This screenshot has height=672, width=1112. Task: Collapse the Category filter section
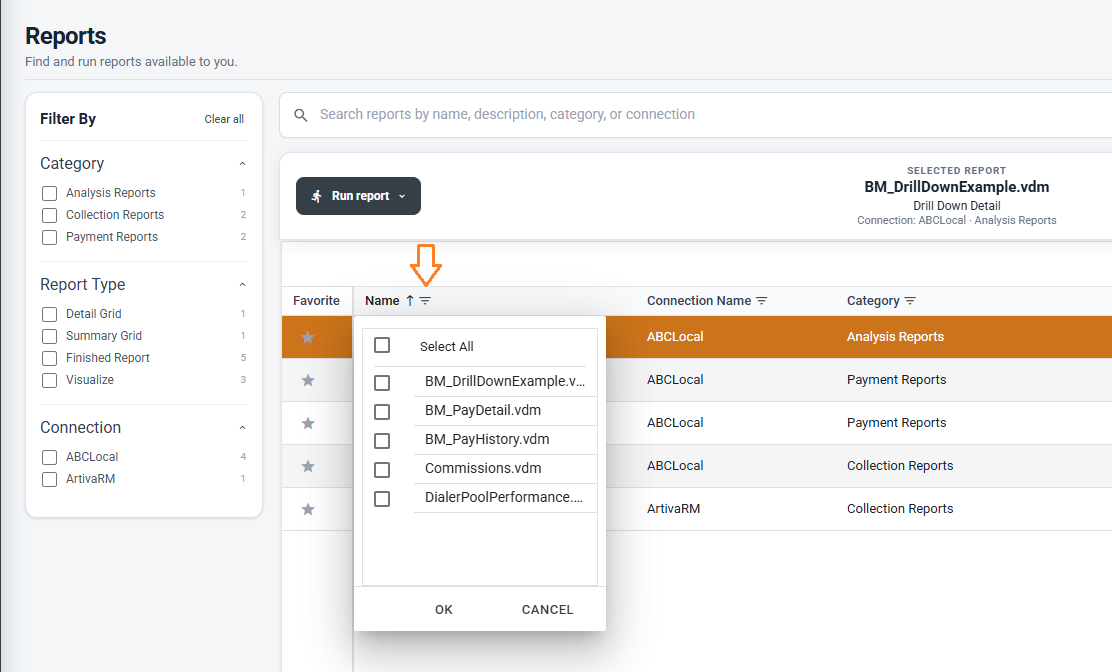point(243,164)
